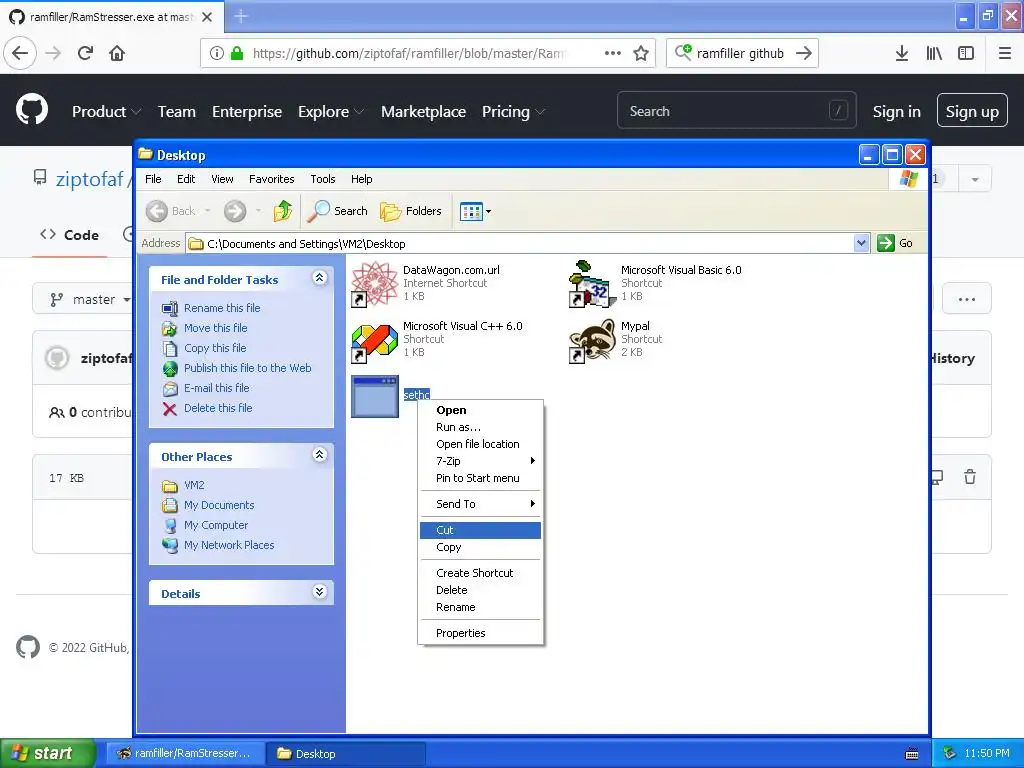Image resolution: width=1024 pixels, height=768 pixels.
Task: Open a new browser tab with plus
Action: 241,16
